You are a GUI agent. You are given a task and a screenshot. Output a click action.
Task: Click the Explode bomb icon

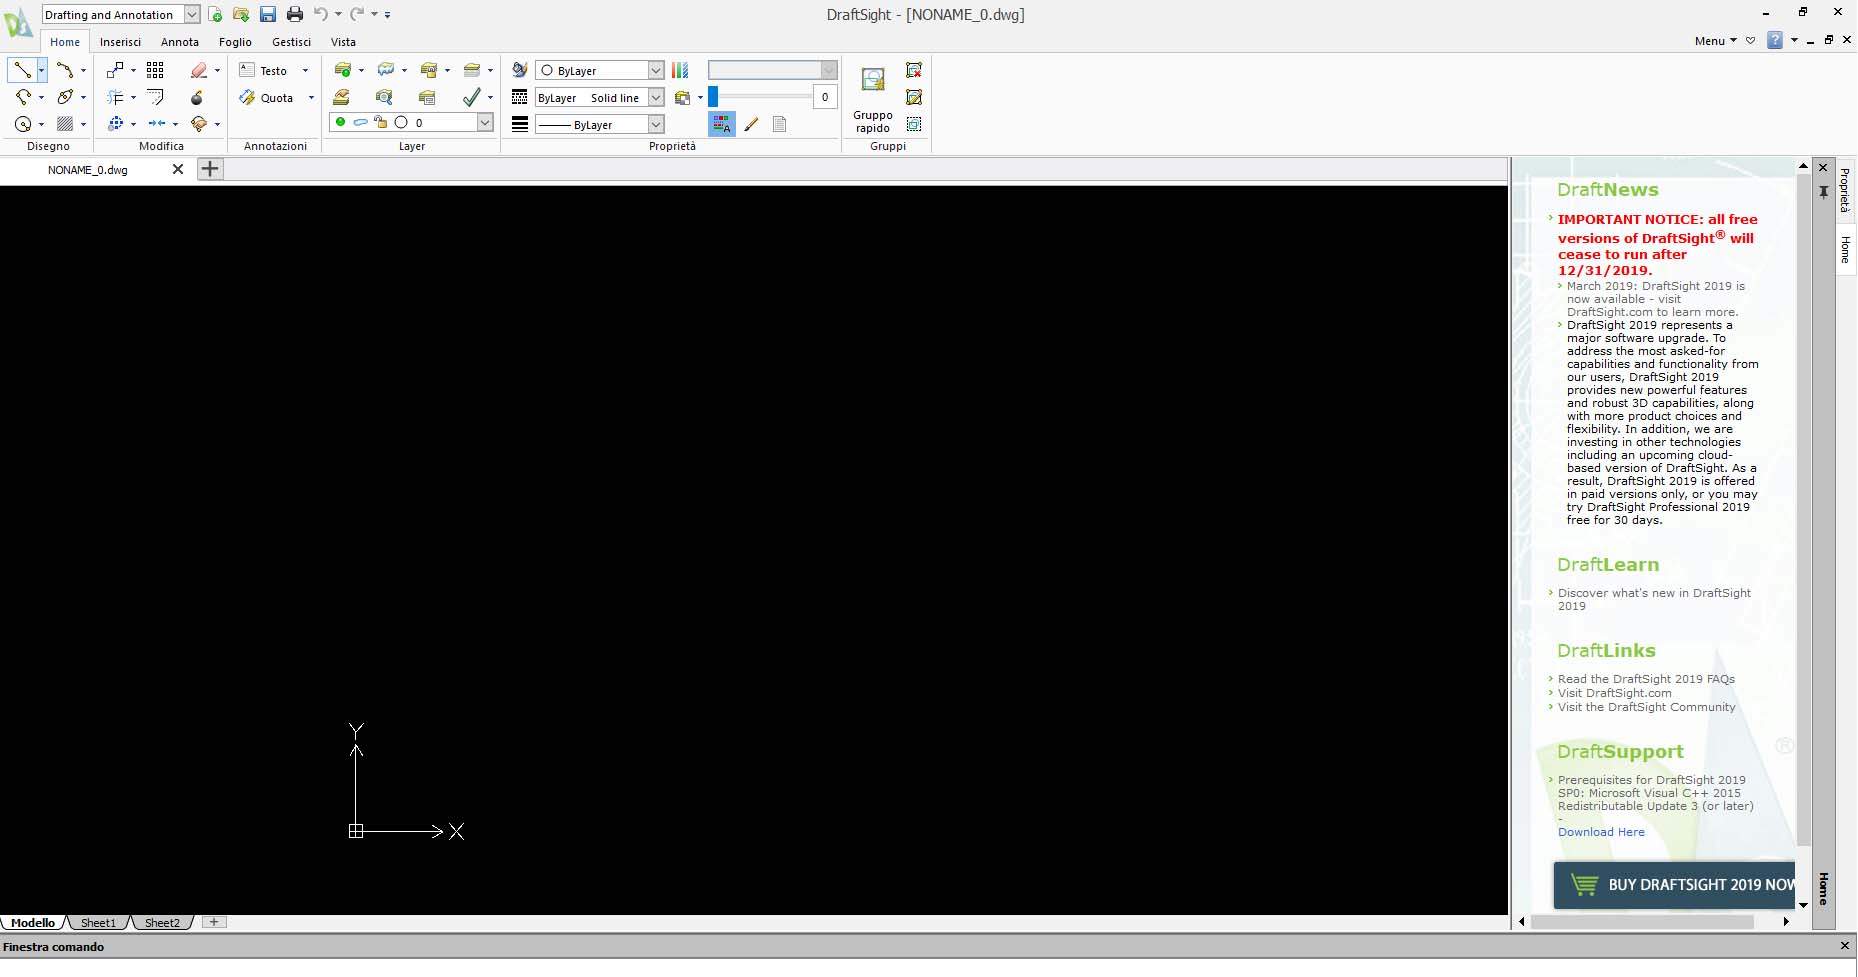click(197, 97)
